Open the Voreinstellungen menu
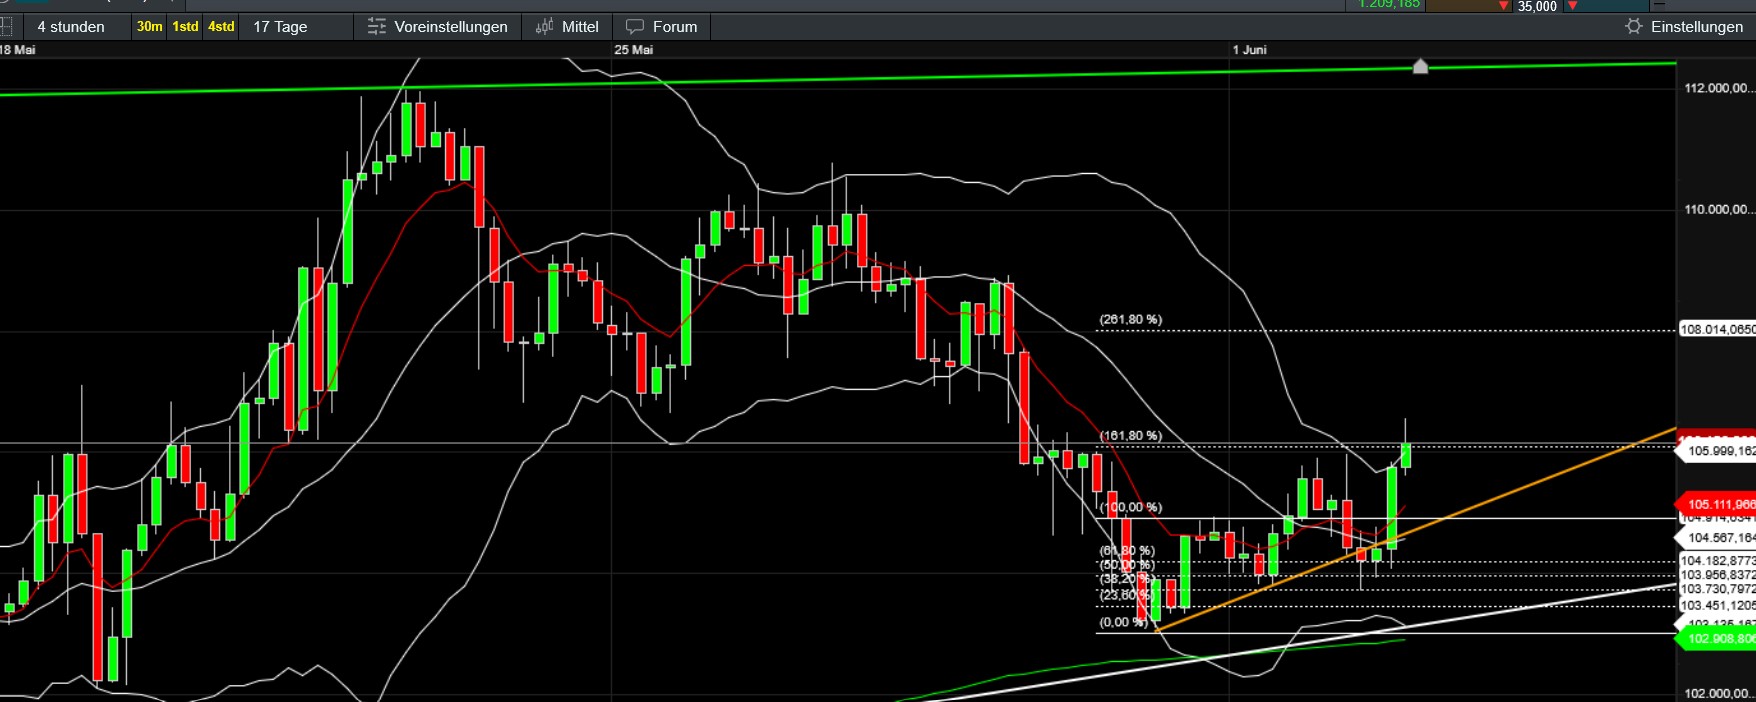 click(451, 27)
